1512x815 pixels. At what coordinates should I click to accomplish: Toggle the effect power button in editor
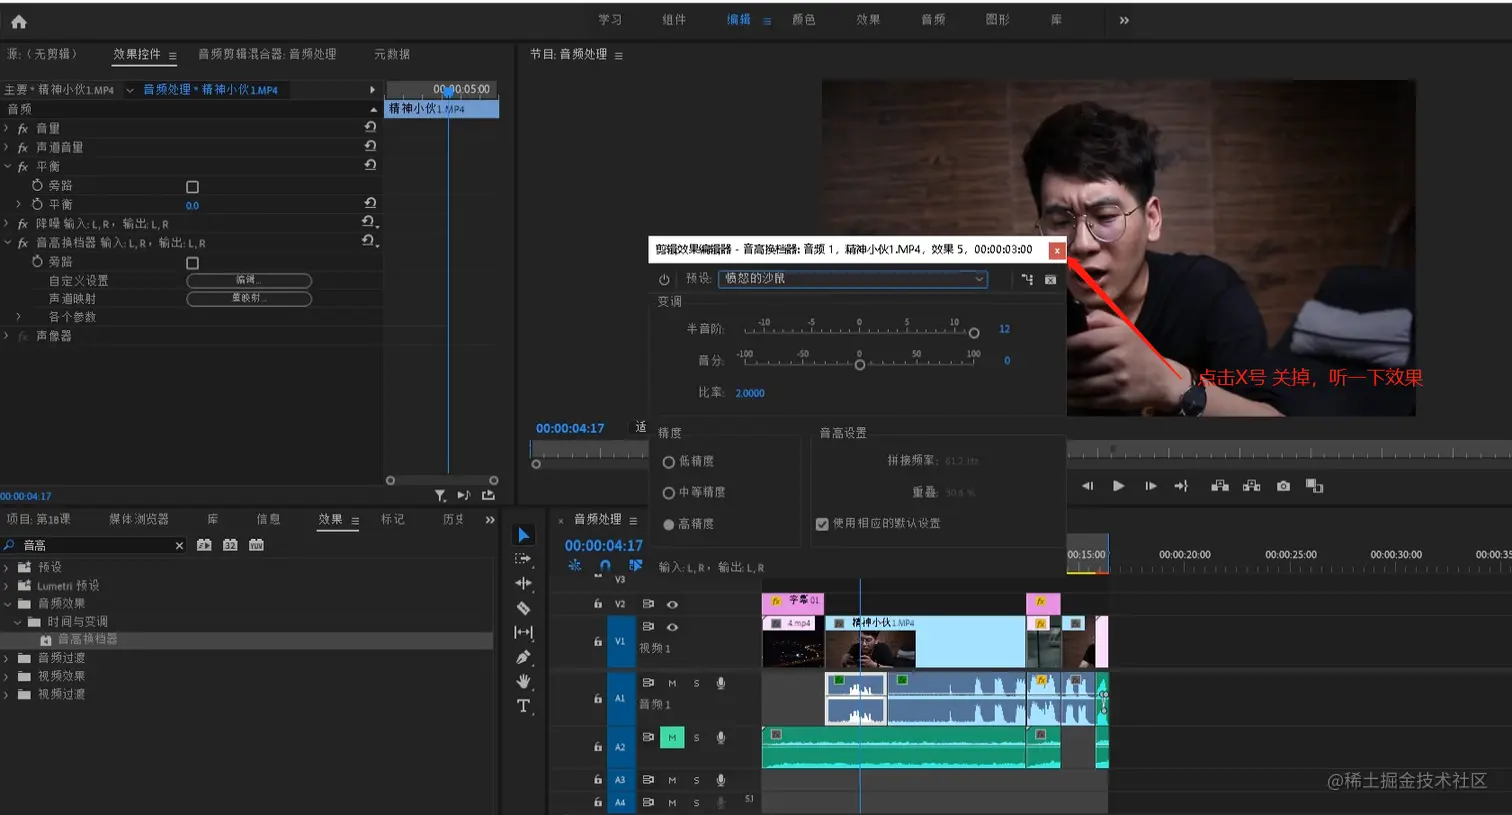[664, 279]
